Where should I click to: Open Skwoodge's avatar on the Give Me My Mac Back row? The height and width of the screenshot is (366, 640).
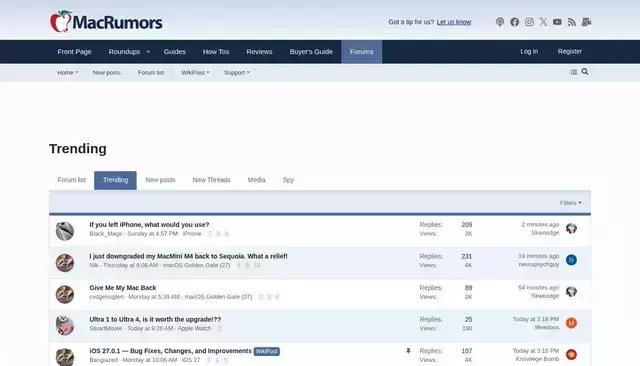571,291
